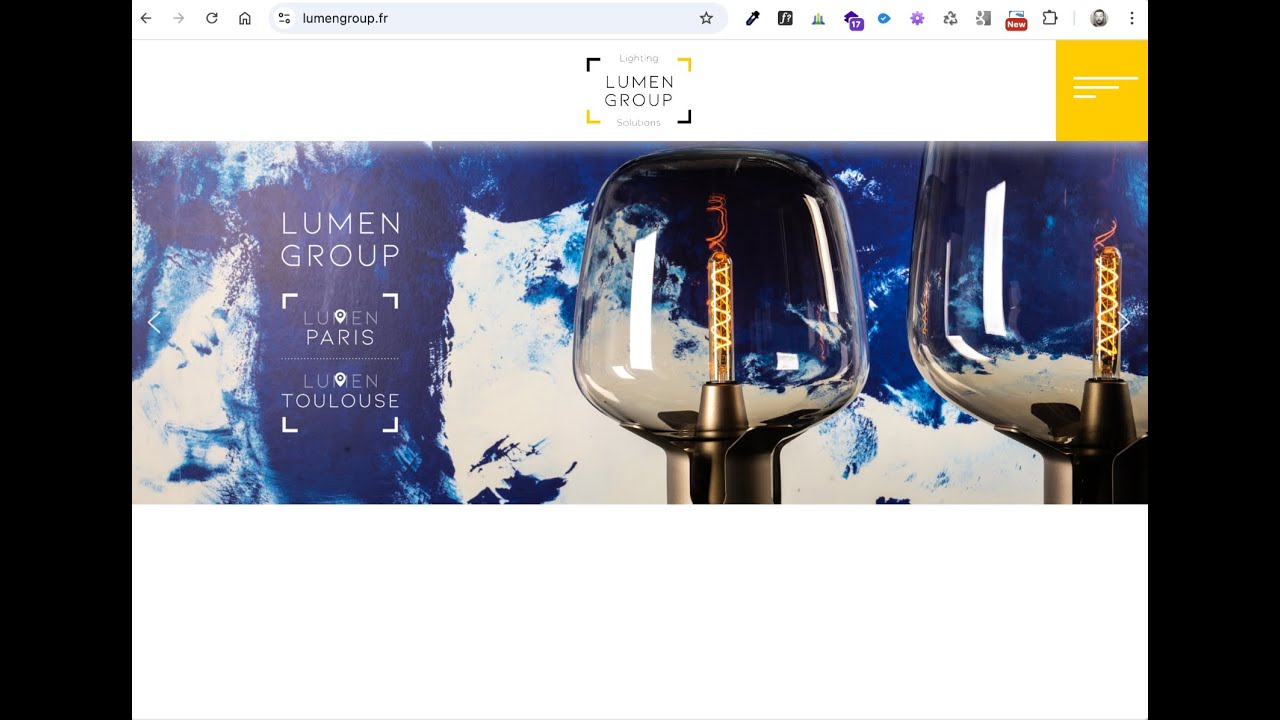The width and height of the screenshot is (1280, 720).
Task: Open the extension with red New badge
Action: point(1016,19)
